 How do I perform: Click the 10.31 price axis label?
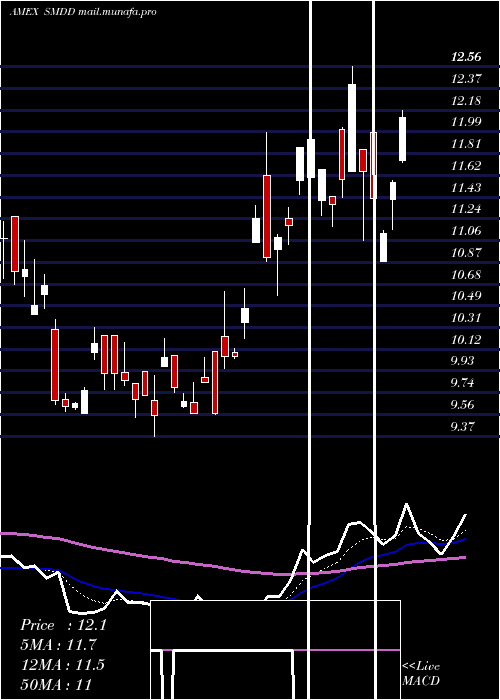point(467,318)
